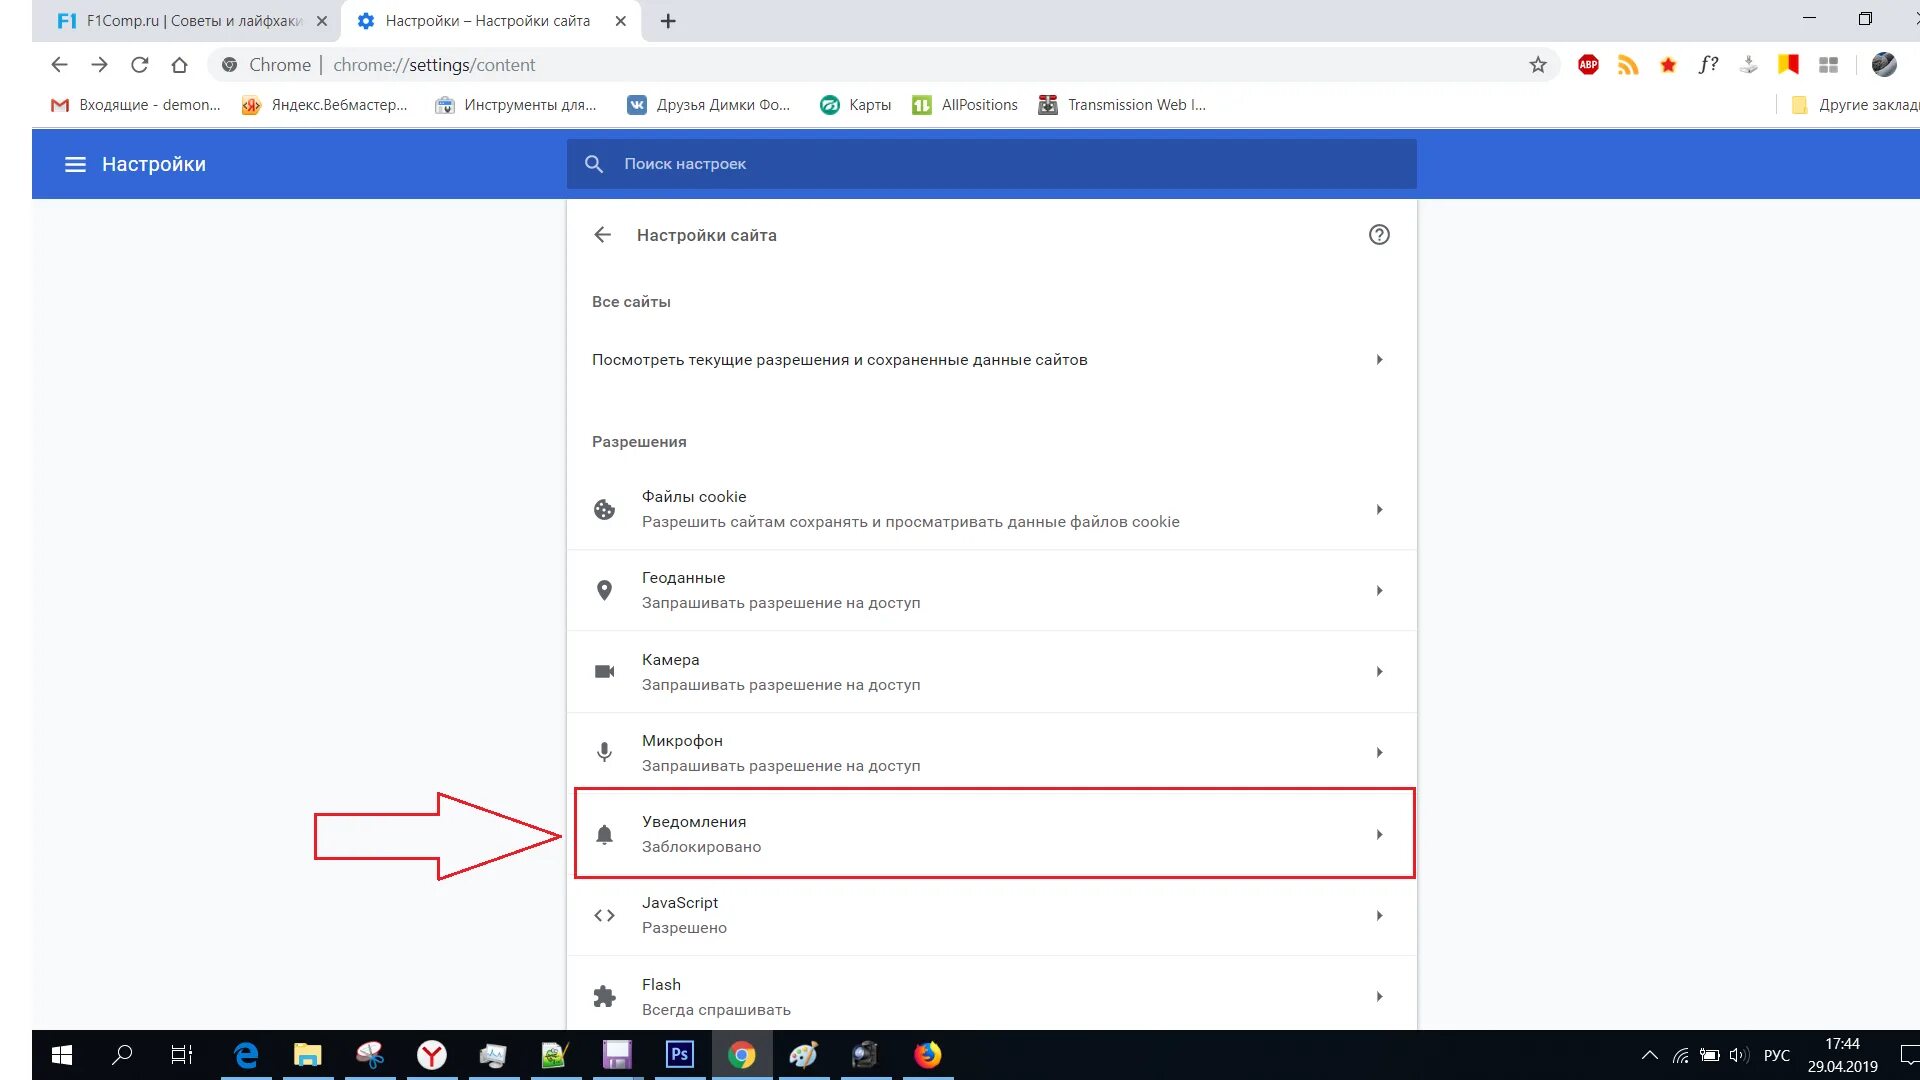Toggle microphone access permission setting
Screen dimensions: 1920x1080
(x=1375, y=753)
